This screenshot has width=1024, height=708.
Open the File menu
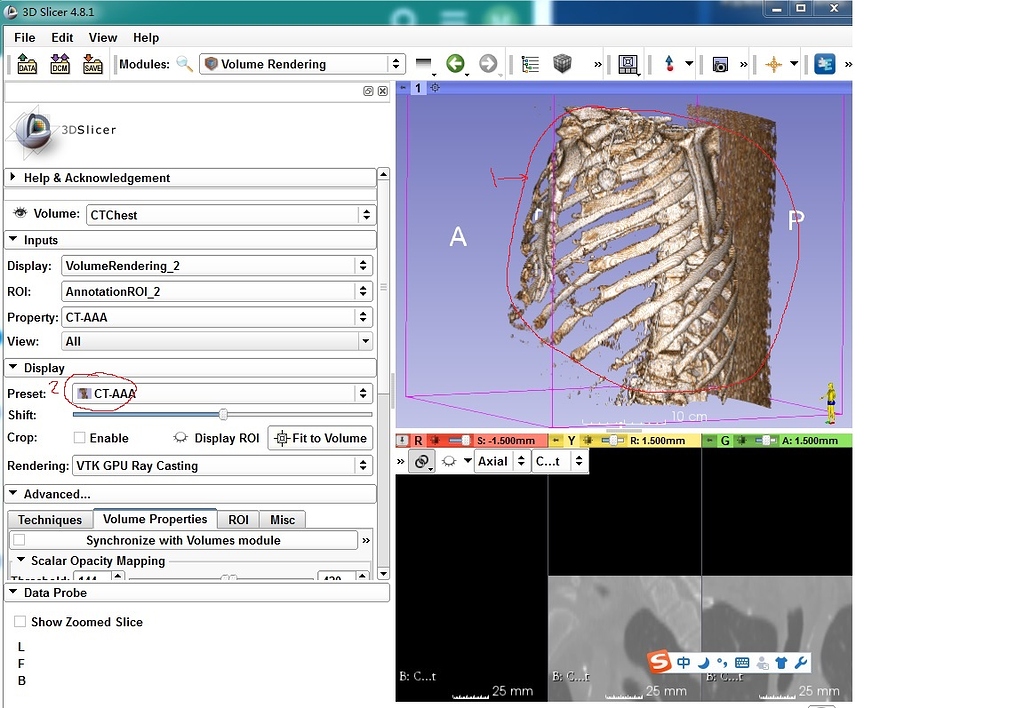25,38
